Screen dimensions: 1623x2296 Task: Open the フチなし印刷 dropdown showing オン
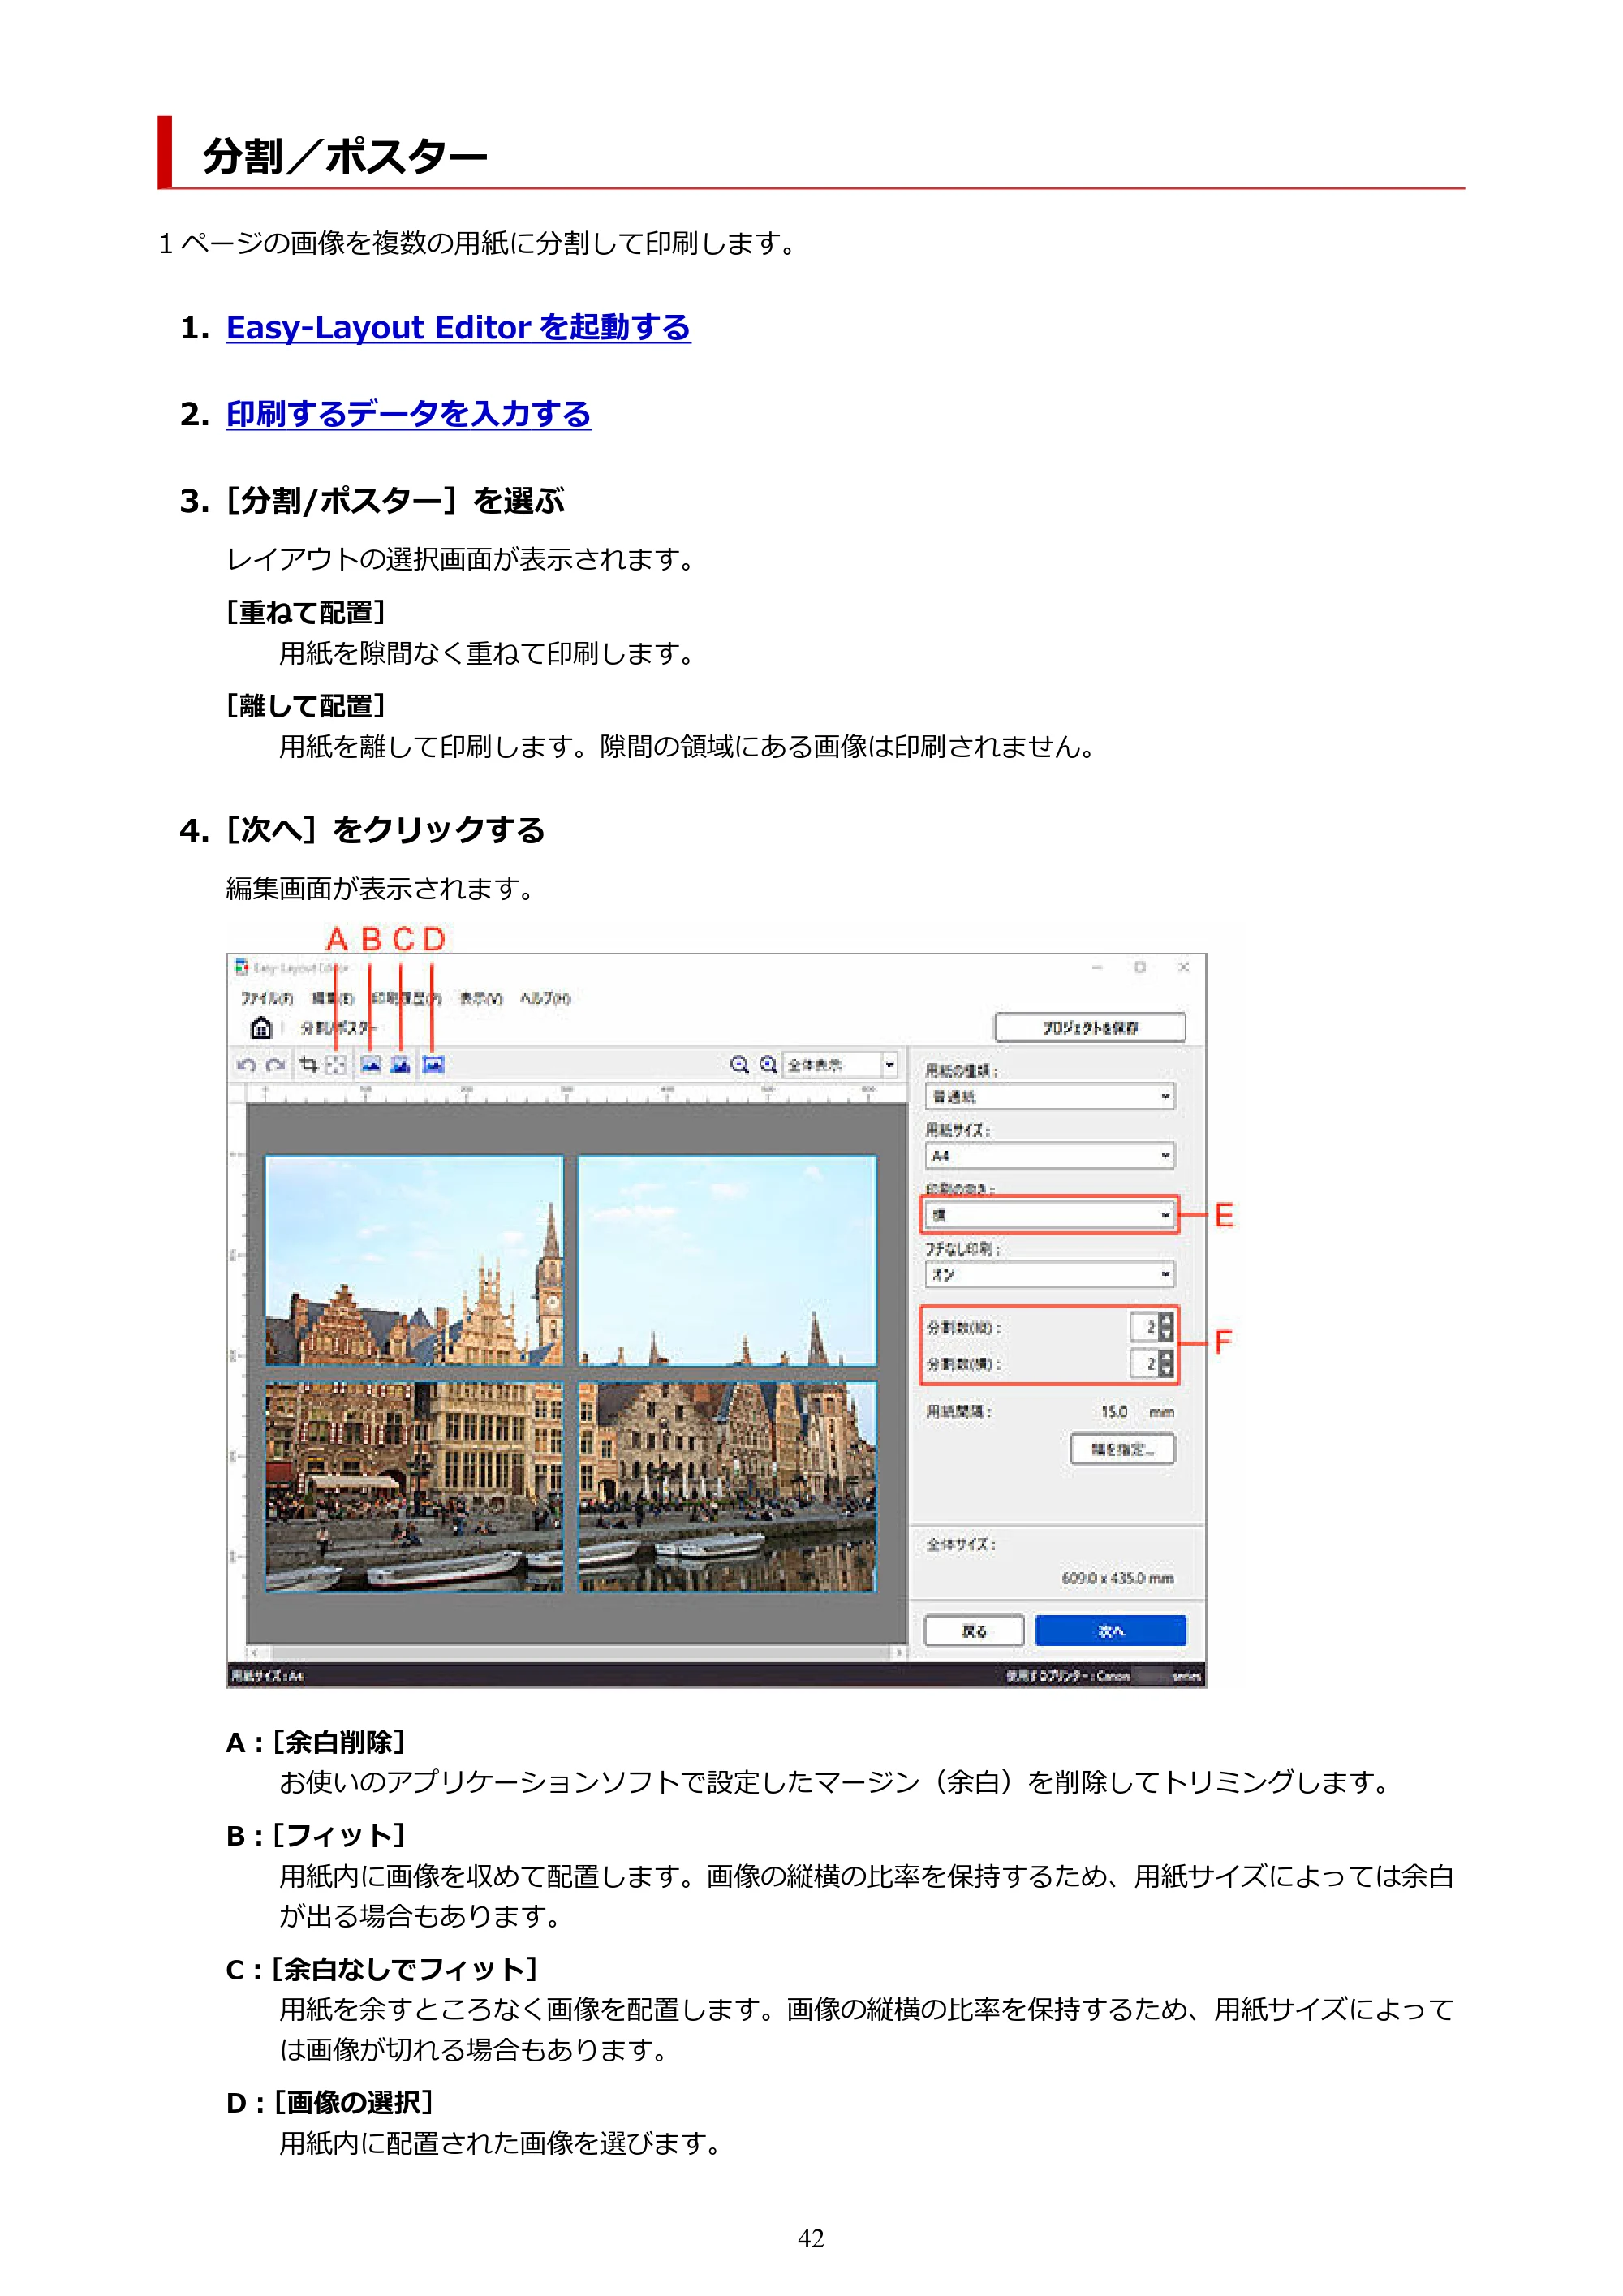(x=1049, y=1275)
